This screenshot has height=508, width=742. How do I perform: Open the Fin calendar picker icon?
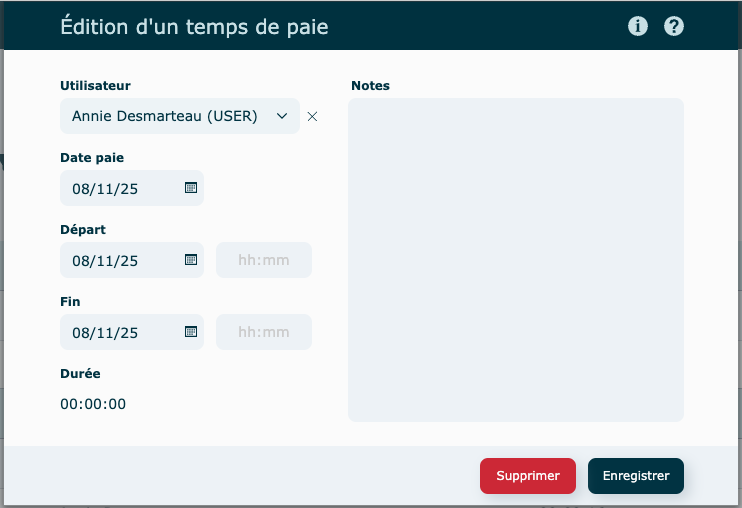(x=191, y=332)
